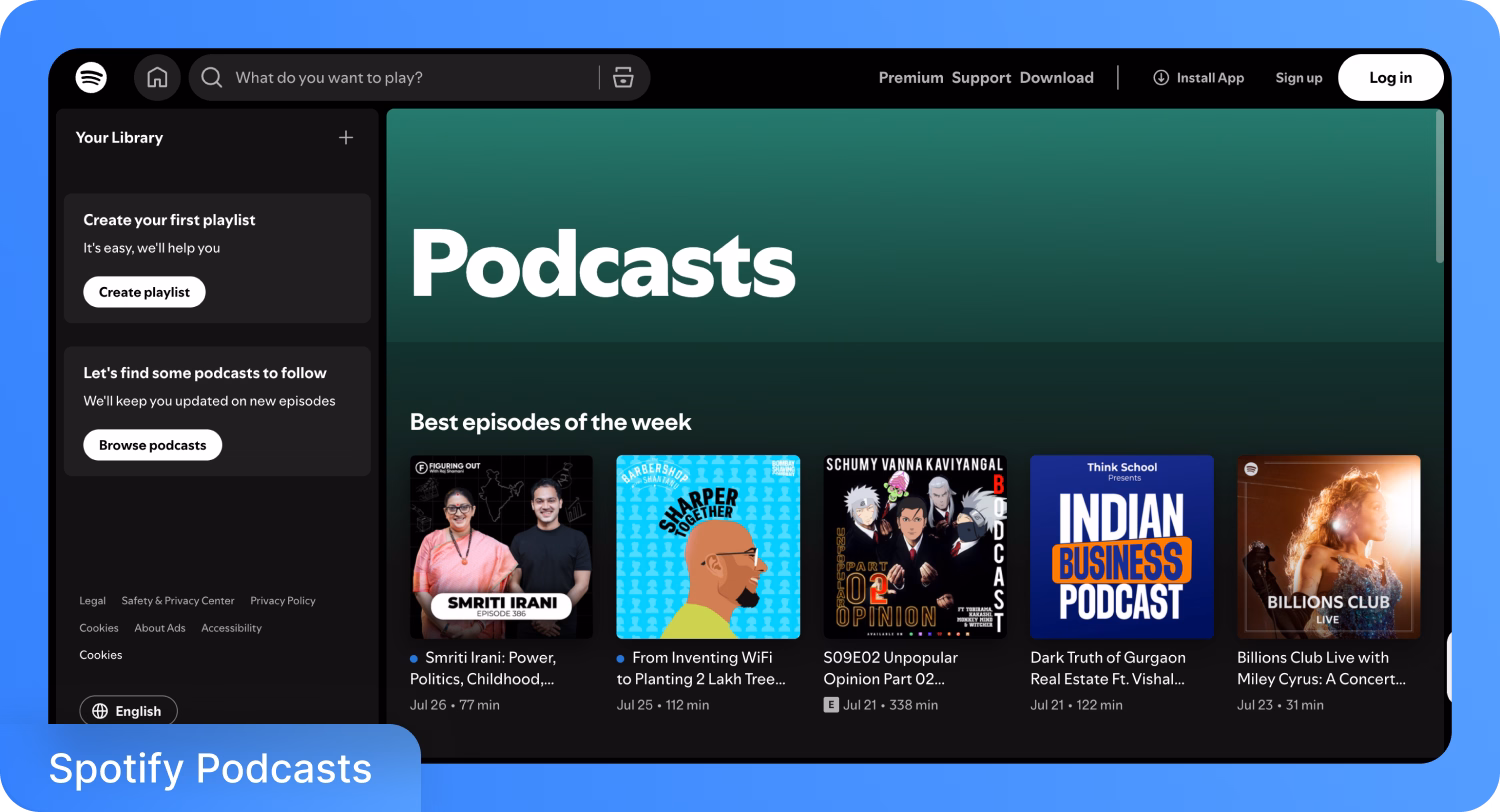Click Create playlist button
The width and height of the screenshot is (1500, 812).
144,292
